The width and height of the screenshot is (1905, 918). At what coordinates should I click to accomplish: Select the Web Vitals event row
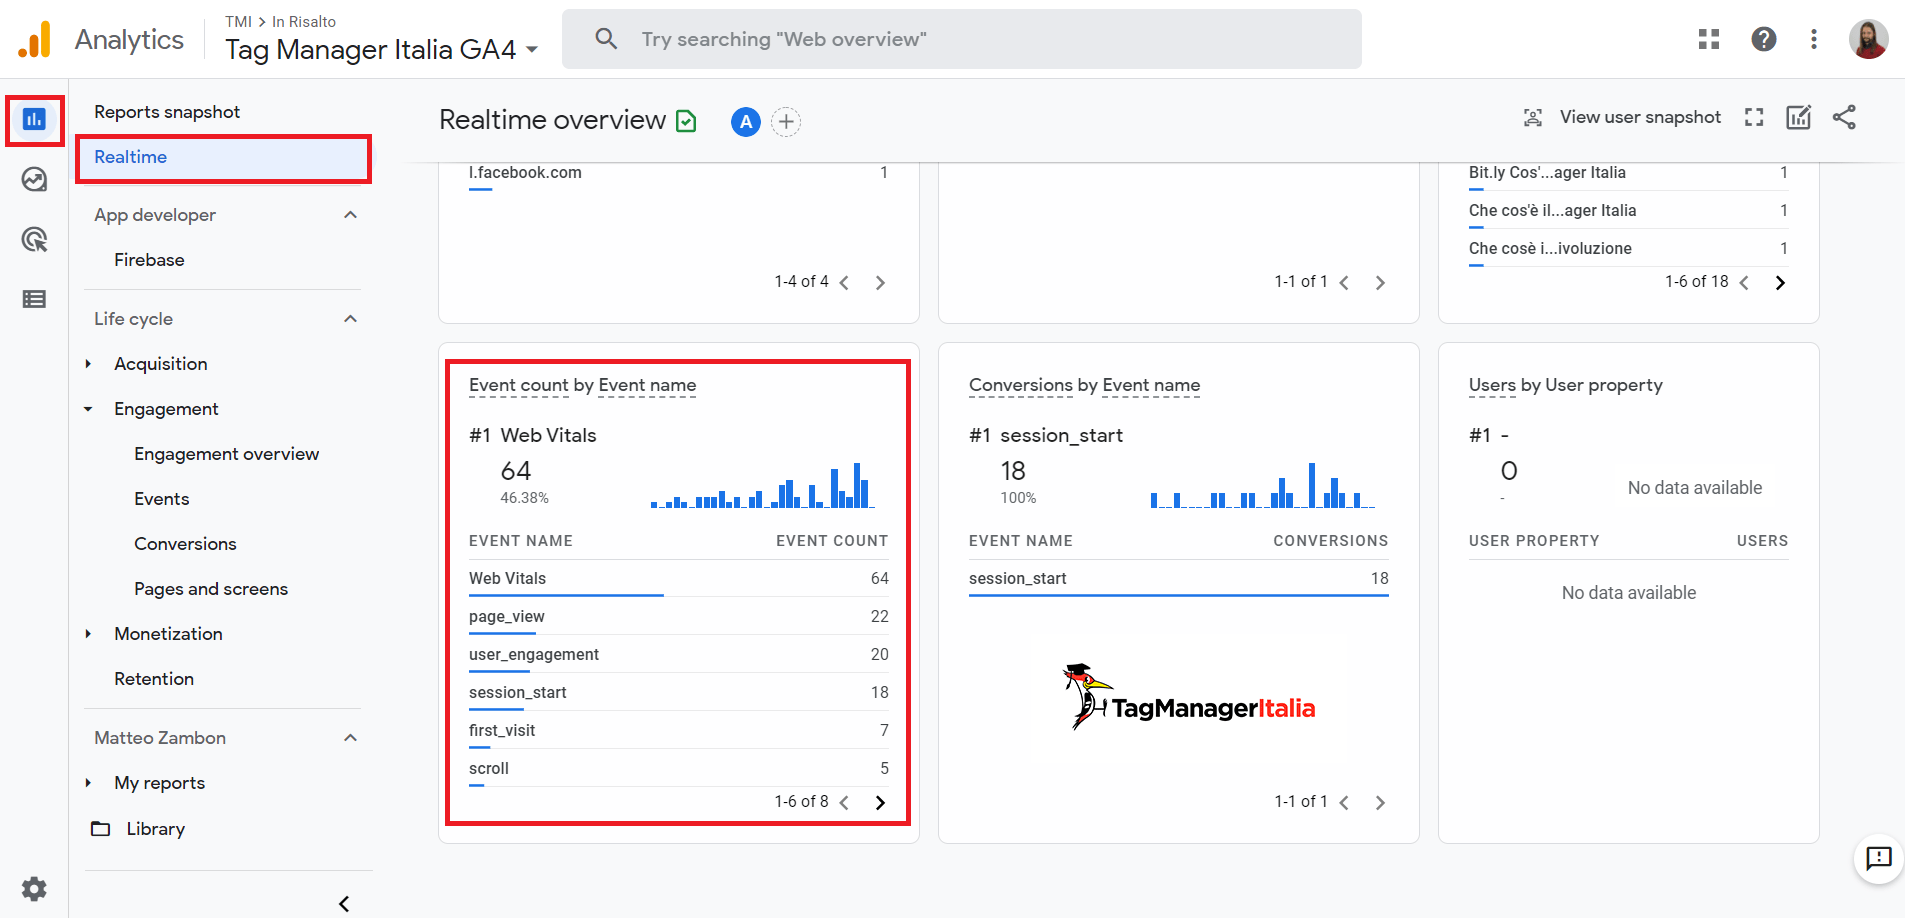click(679, 579)
